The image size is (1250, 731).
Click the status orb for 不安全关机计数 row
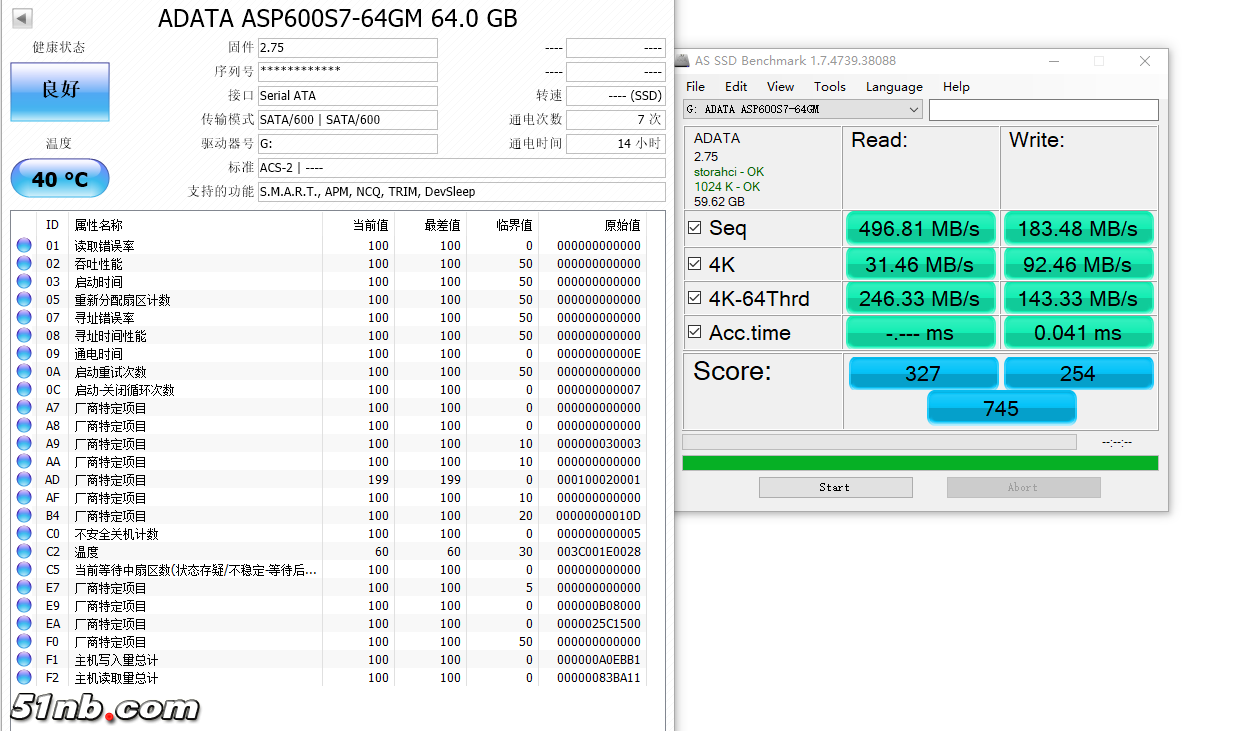(24, 534)
